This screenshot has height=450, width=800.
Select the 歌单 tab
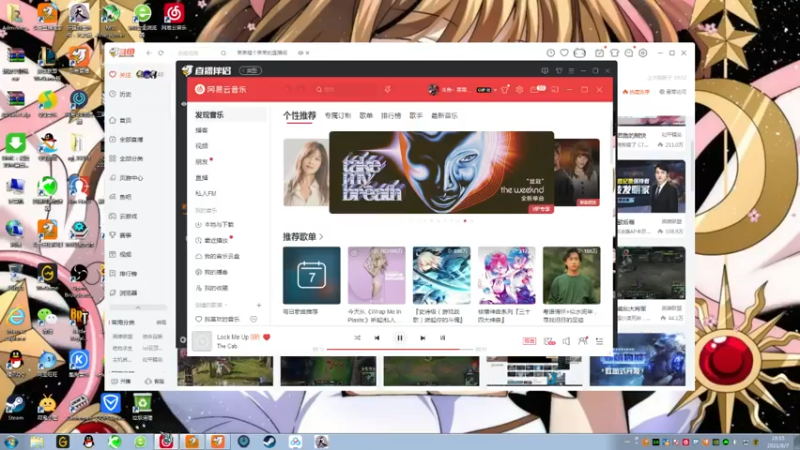click(x=366, y=116)
